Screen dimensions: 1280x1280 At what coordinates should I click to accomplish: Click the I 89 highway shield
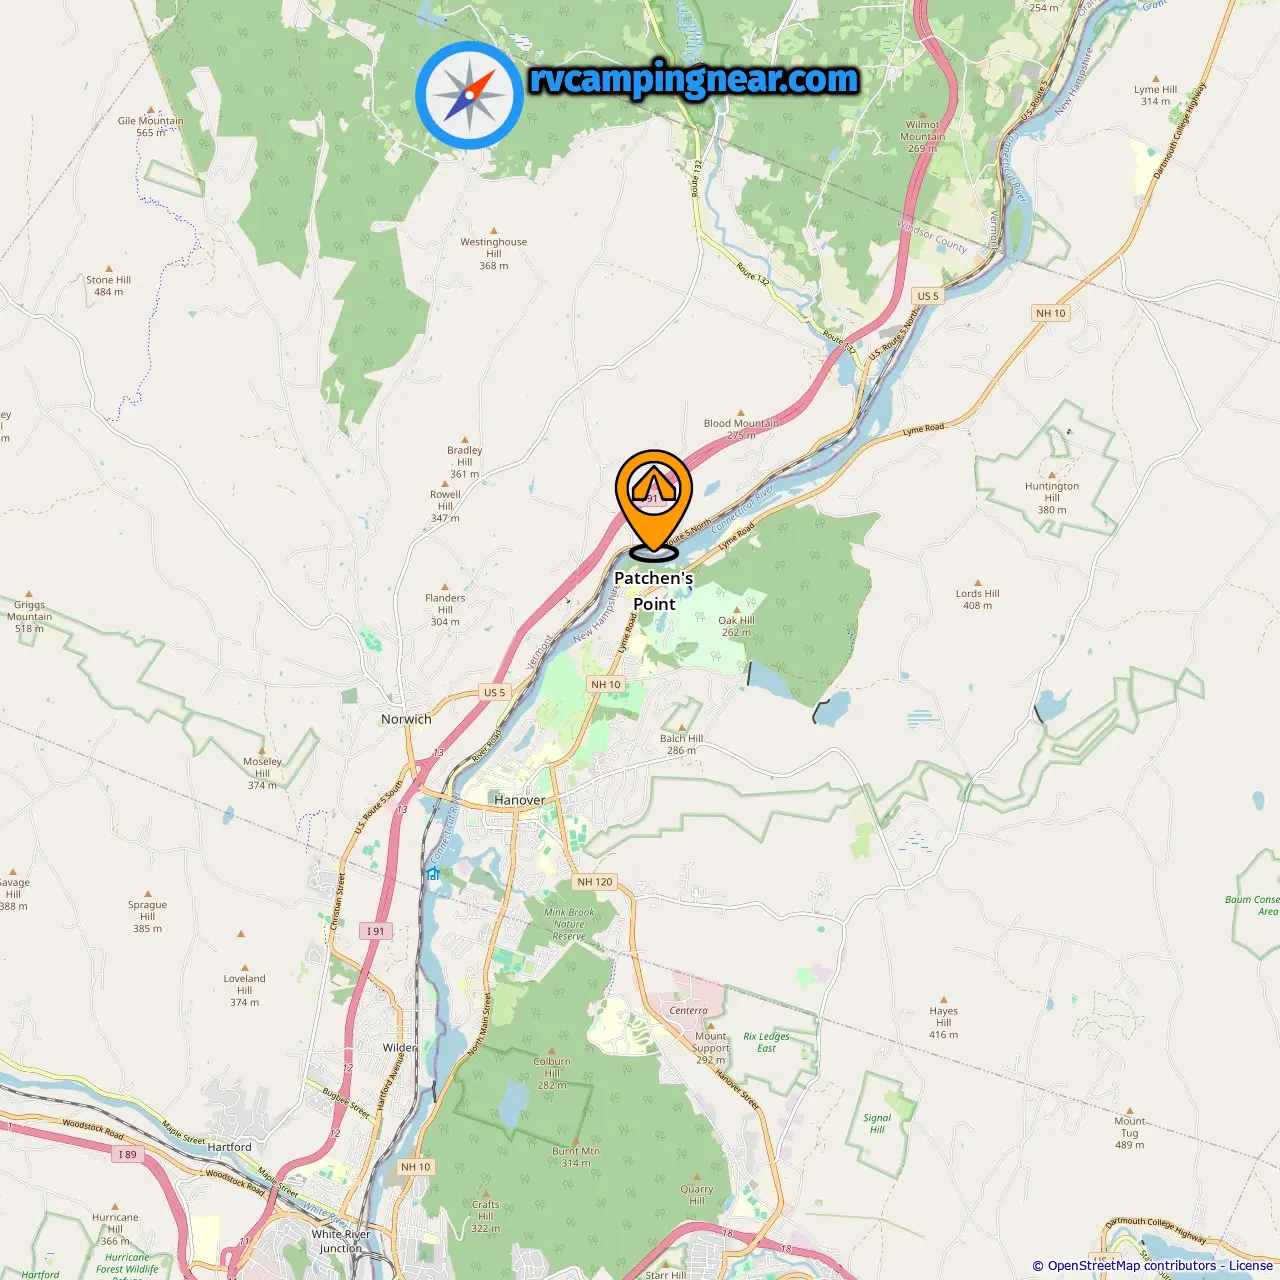[127, 1154]
